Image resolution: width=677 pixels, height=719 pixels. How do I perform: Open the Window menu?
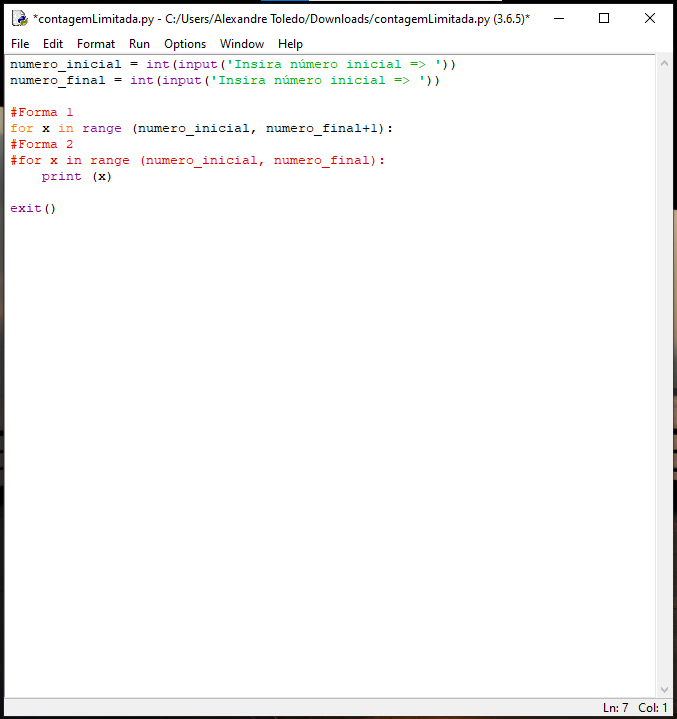(242, 44)
